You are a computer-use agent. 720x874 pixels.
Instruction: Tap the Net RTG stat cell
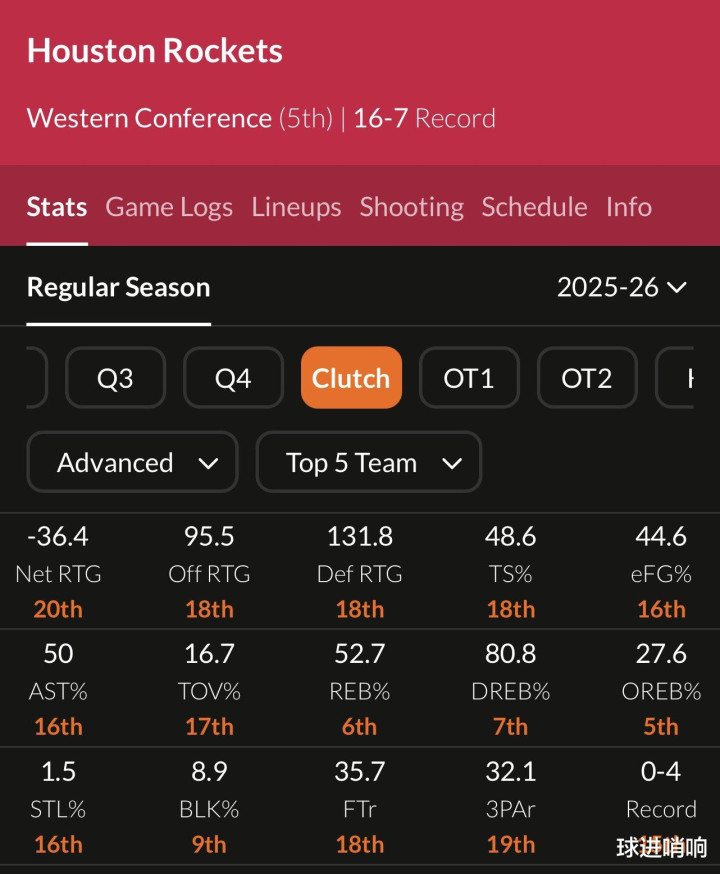(58, 573)
